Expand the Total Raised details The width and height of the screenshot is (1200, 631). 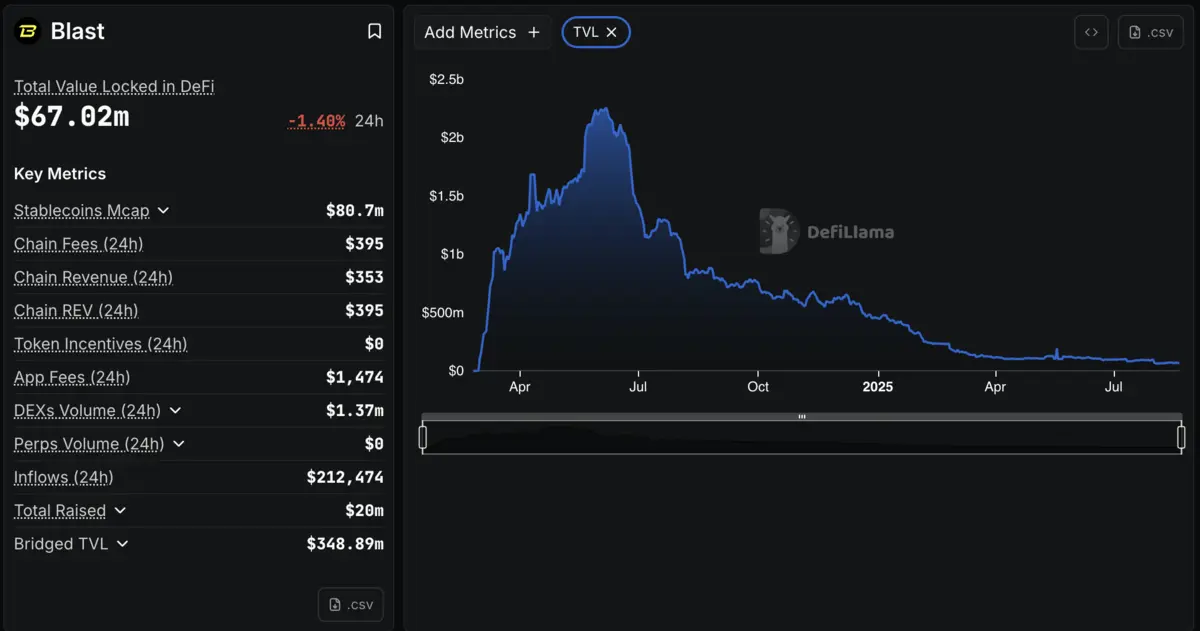pyautogui.click(x=120, y=511)
